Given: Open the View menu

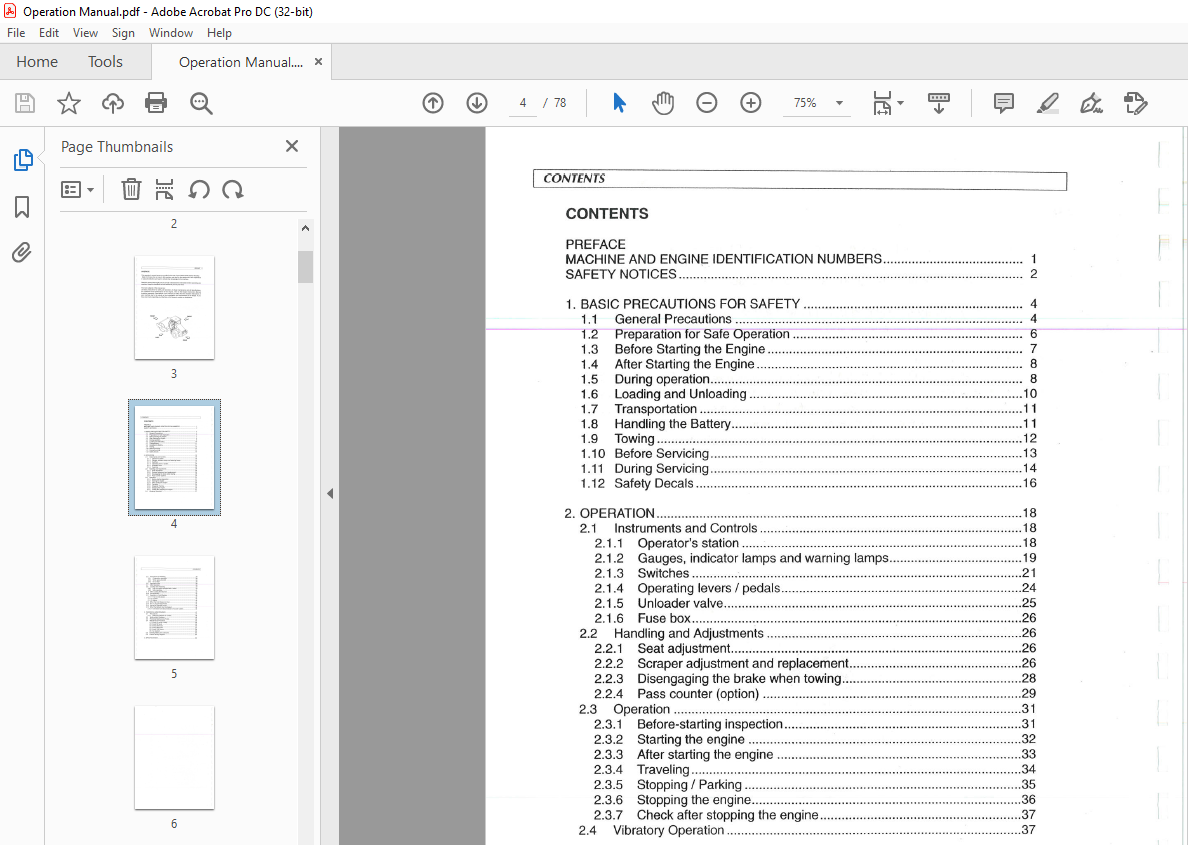Looking at the screenshot, I should 85,33.
